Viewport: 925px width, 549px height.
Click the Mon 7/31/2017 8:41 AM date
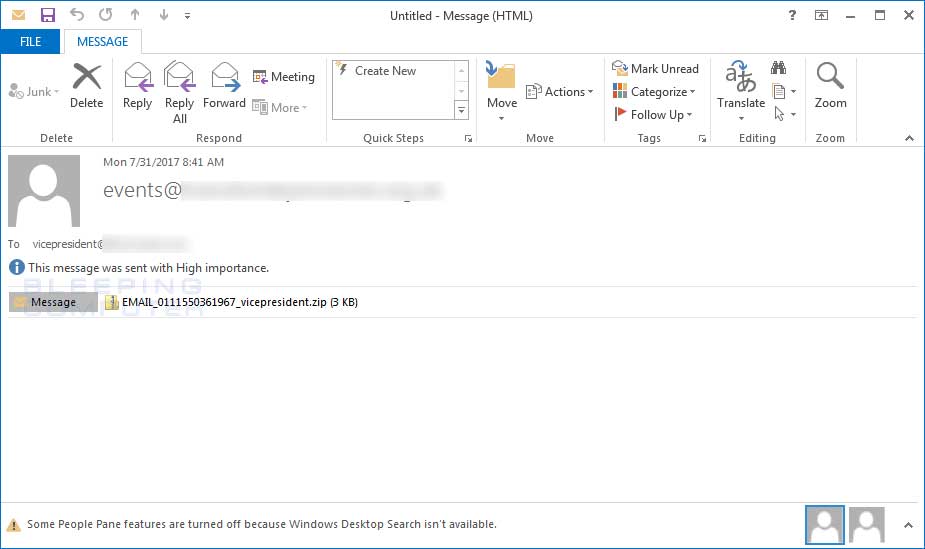163,162
